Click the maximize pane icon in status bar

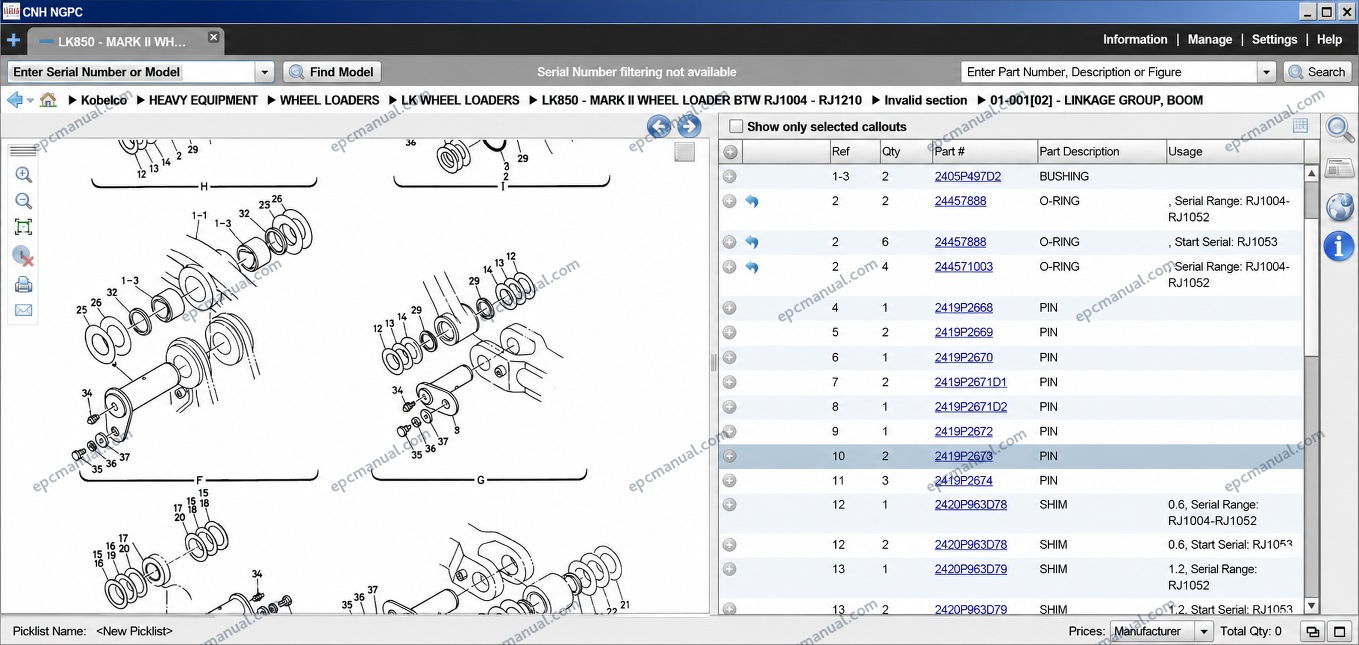pyautogui.click(x=1339, y=631)
